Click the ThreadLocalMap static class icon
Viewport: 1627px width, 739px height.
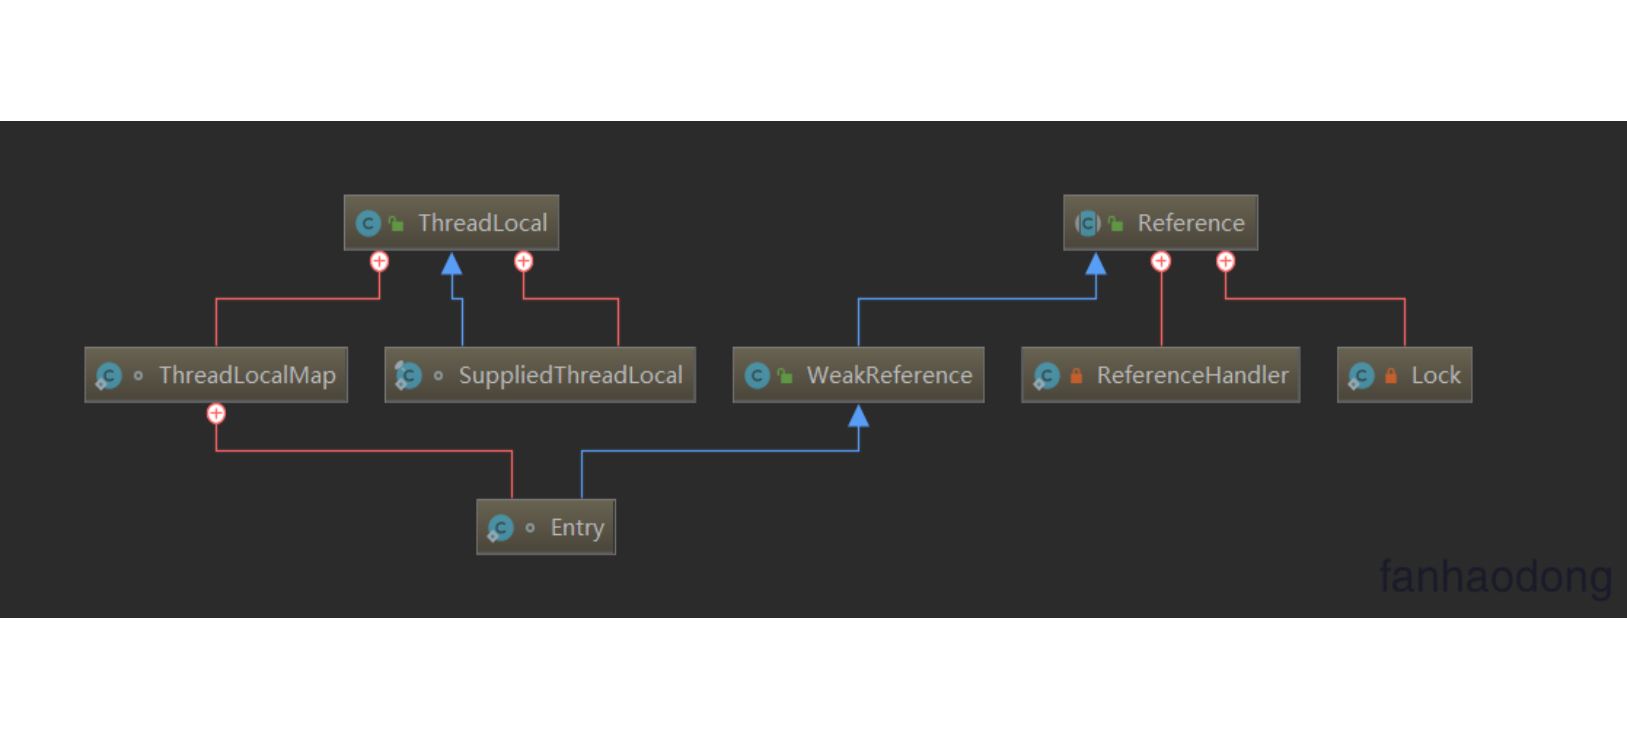108,376
